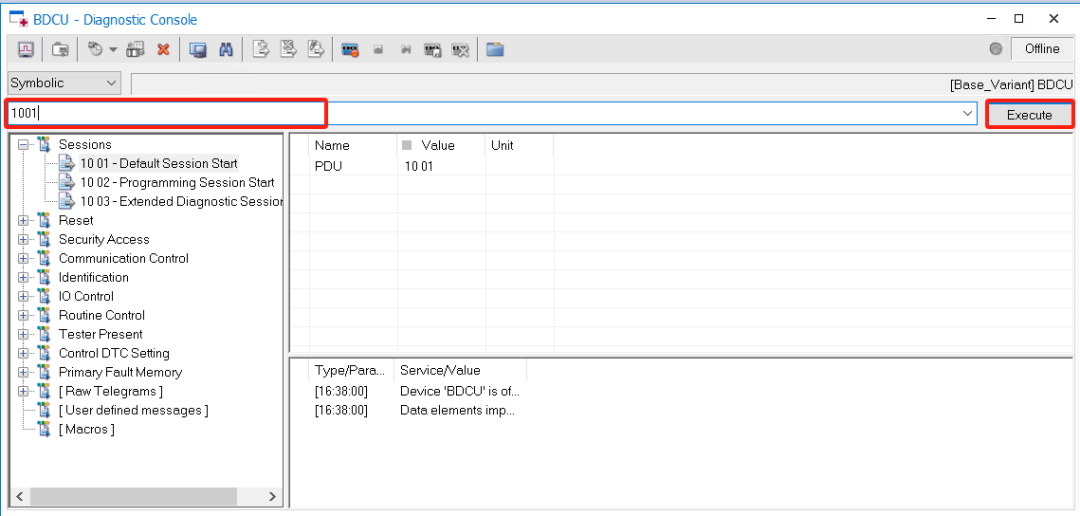Click the Name column header
The height and width of the screenshot is (516, 1080).
(x=353, y=145)
